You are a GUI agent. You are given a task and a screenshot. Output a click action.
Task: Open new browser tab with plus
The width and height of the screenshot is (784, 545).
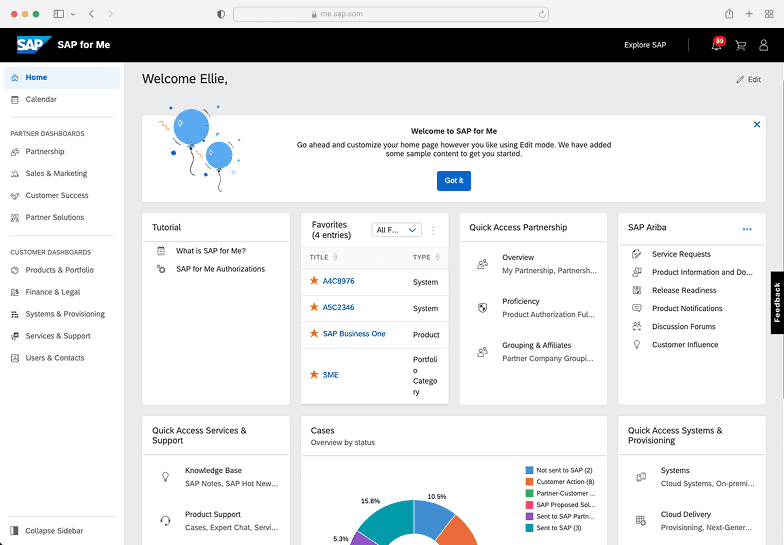pyautogui.click(x=749, y=14)
